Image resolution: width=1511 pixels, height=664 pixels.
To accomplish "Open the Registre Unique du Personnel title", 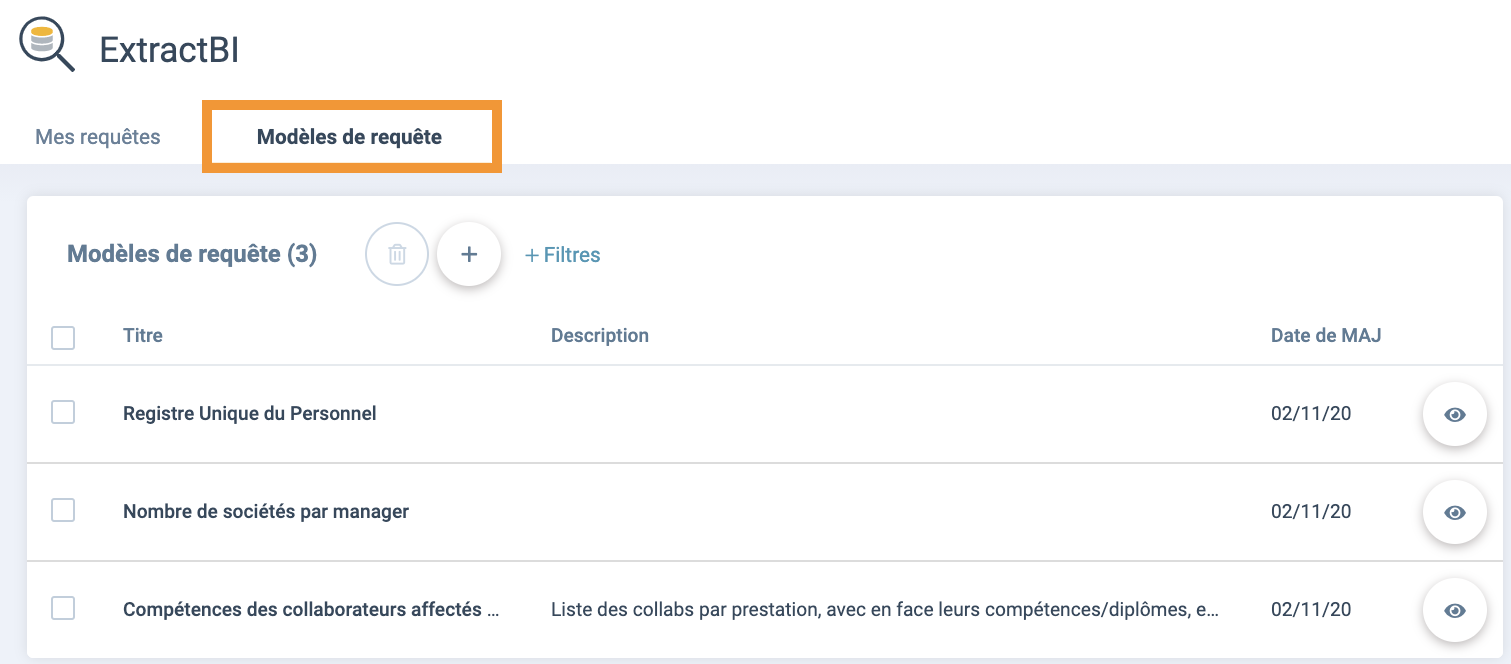I will (250, 413).
